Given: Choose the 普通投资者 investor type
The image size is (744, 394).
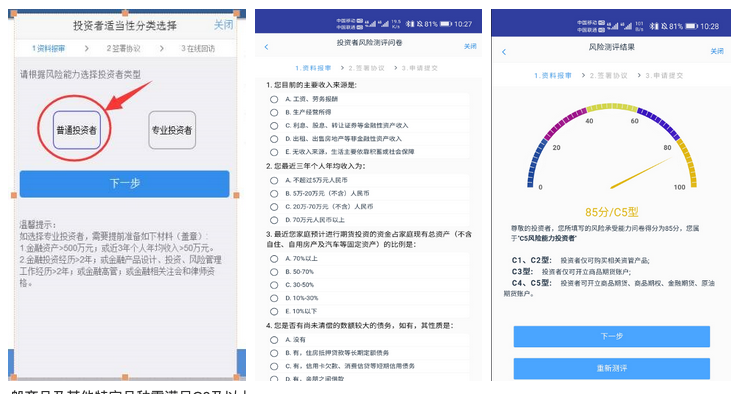Looking at the screenshot, I should point(77,130).
